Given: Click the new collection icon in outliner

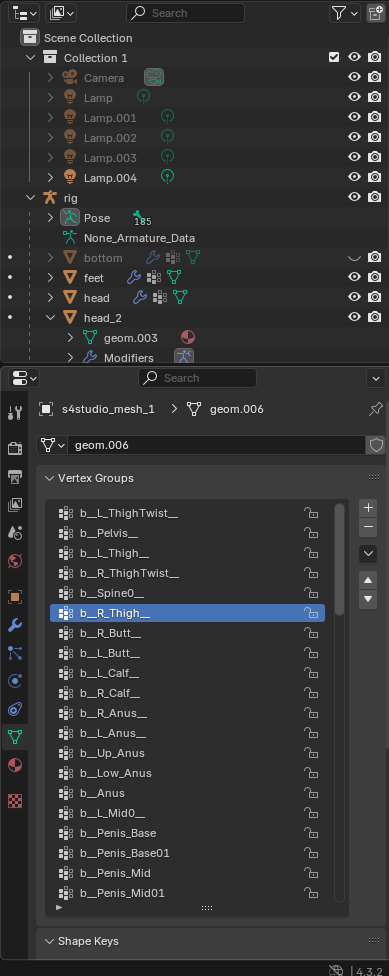Looking at the screenshot, I should pyautogui.click(x=375, y=13).
